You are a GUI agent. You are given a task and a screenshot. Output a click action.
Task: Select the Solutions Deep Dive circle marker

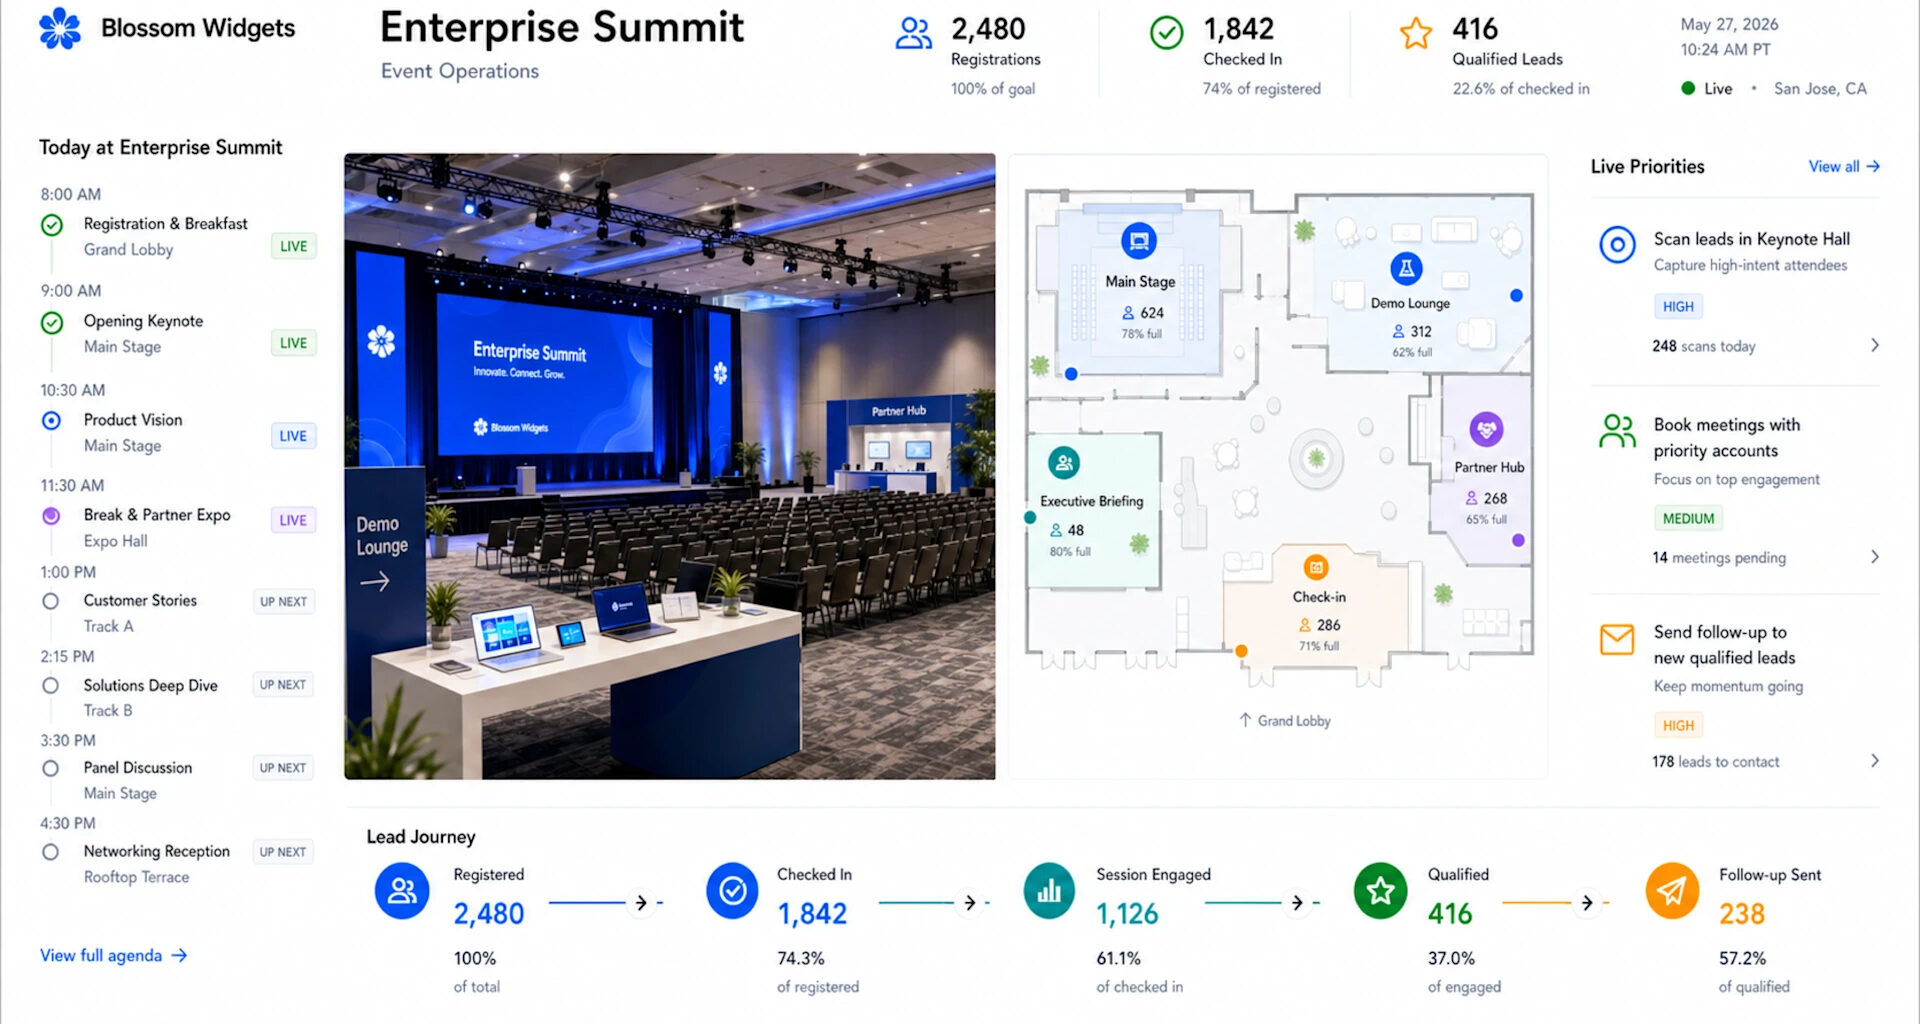coord(51,686)
